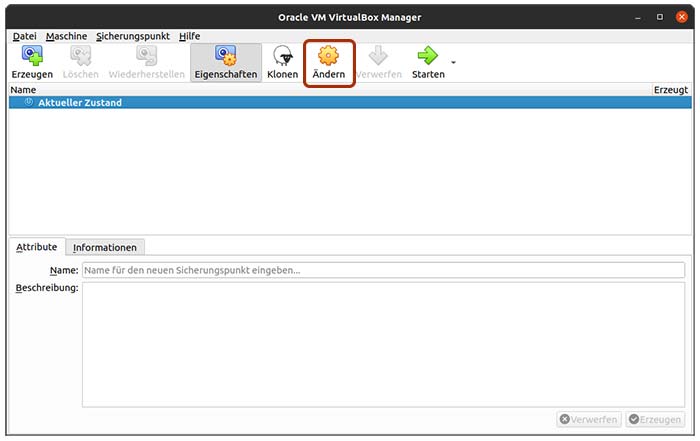Open the Sicherungspunkt menu
Image resolution: width=700 pixels, height=441 pixels.
coord(133,36)
